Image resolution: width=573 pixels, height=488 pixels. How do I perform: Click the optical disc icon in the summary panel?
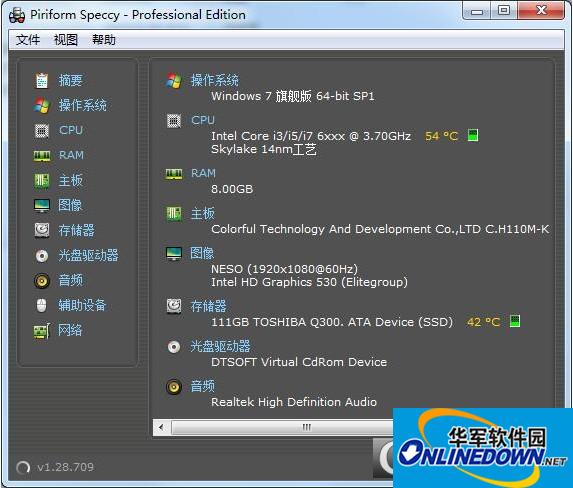pos(174,347)
